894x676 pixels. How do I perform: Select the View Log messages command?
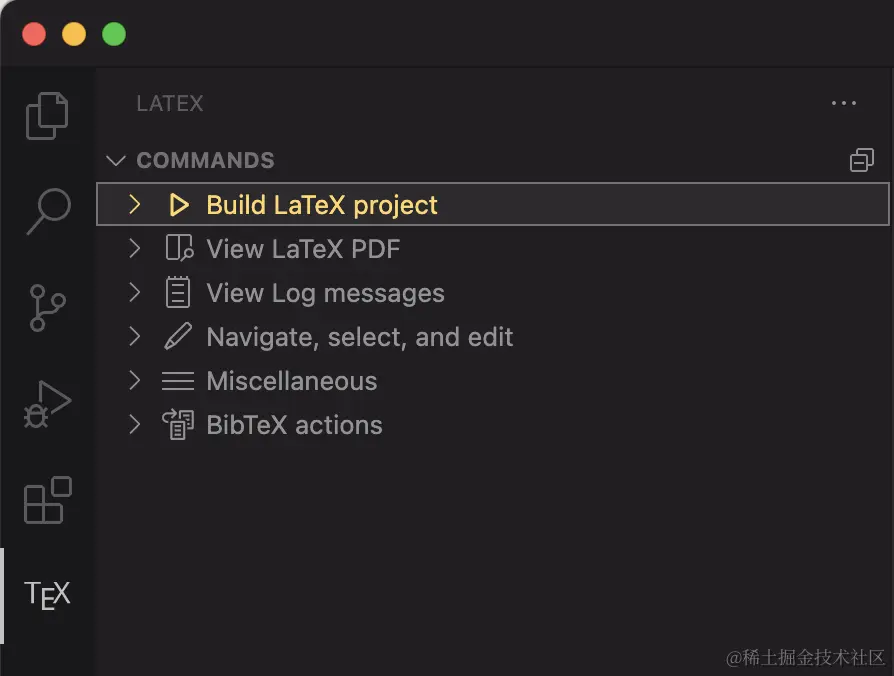click(324, 292)
